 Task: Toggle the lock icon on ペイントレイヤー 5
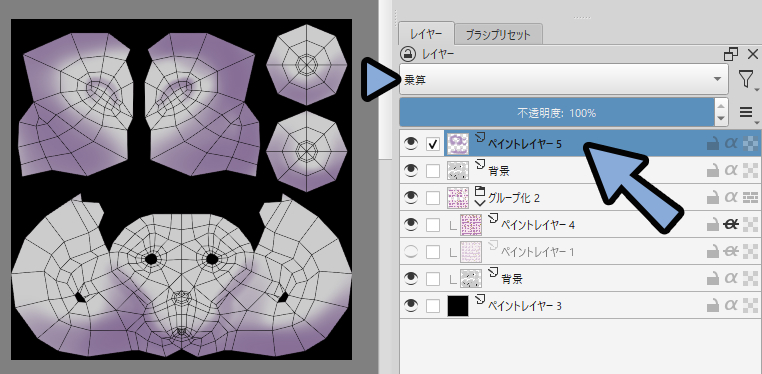[x=712, y=144]
